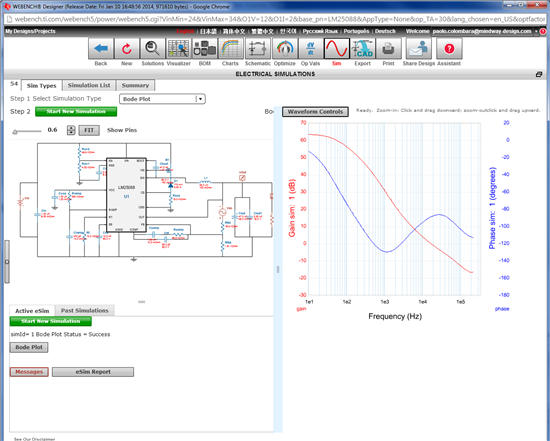Image resolution: width=550 pixels, height=441 pixels.
Task: Click the Messages button
Action: click(x=29, y=372)
